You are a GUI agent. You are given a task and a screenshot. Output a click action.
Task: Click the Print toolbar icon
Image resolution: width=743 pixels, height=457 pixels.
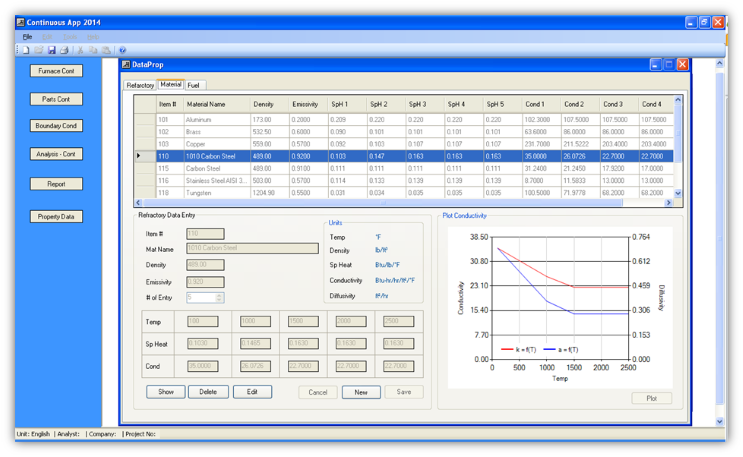(x=64, y=50)
